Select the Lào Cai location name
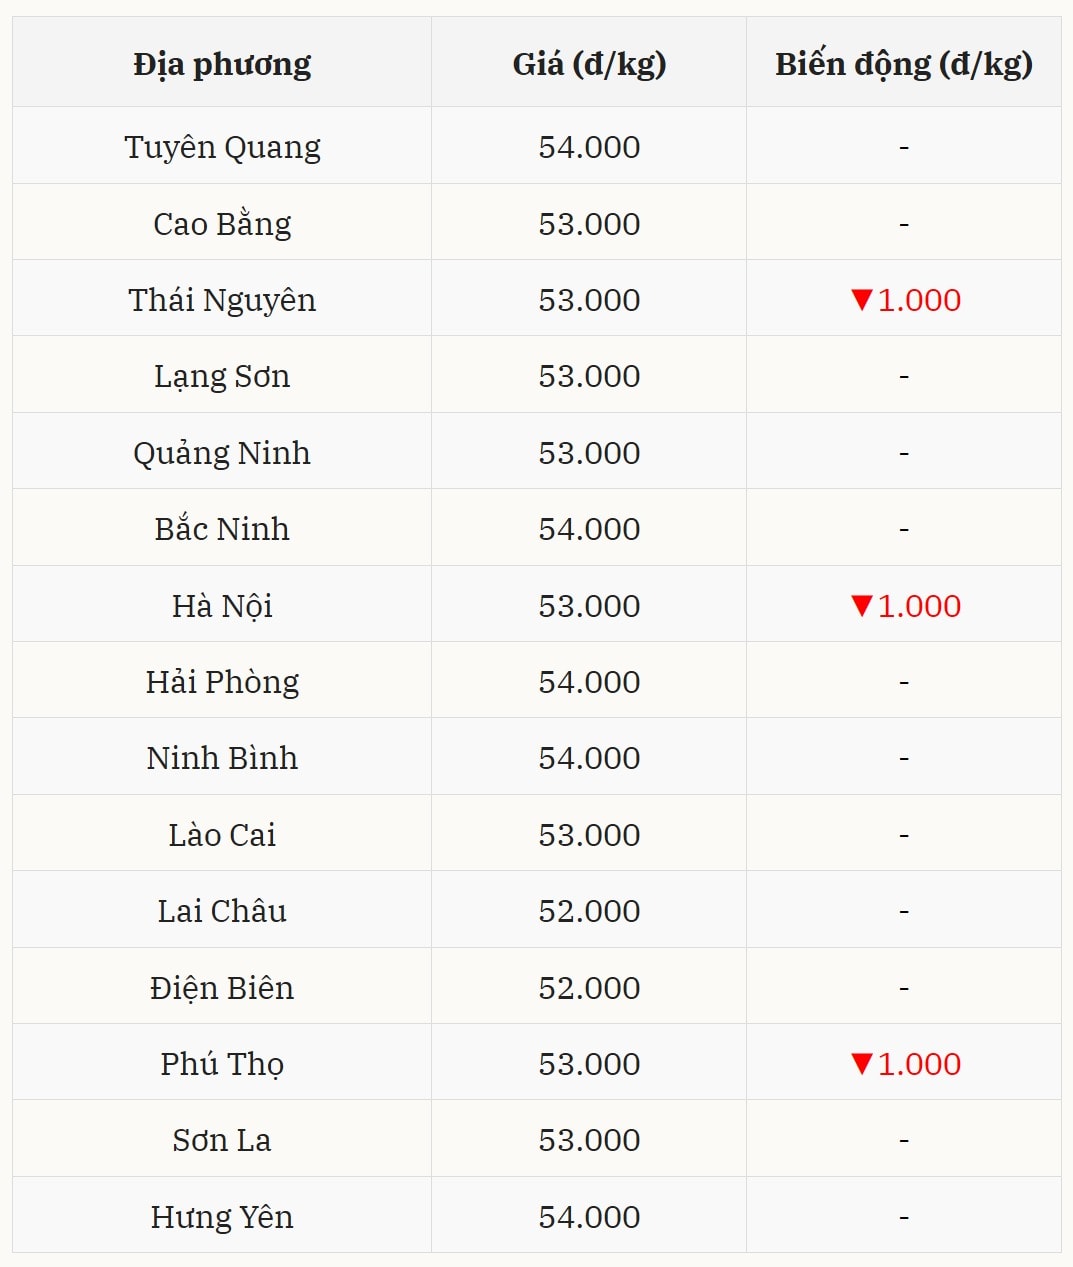The width and height of the screenshot is (1073, 1267). (x=222, y=835)
